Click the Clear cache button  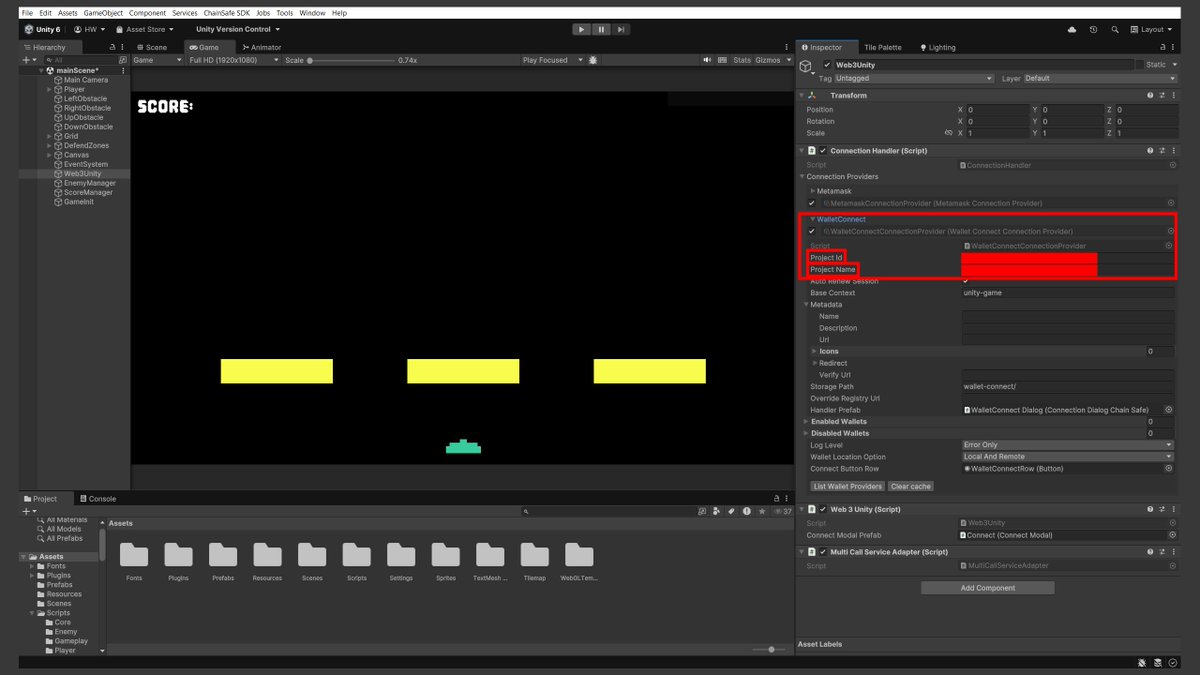(911, 486)
